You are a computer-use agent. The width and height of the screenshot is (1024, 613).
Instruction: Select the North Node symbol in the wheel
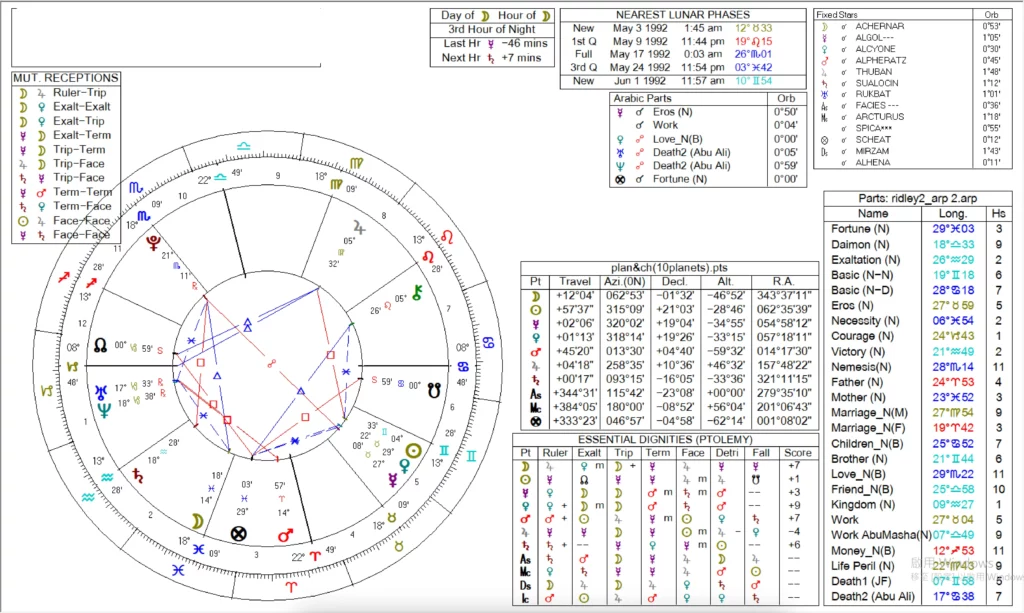(x=100, y=346)
